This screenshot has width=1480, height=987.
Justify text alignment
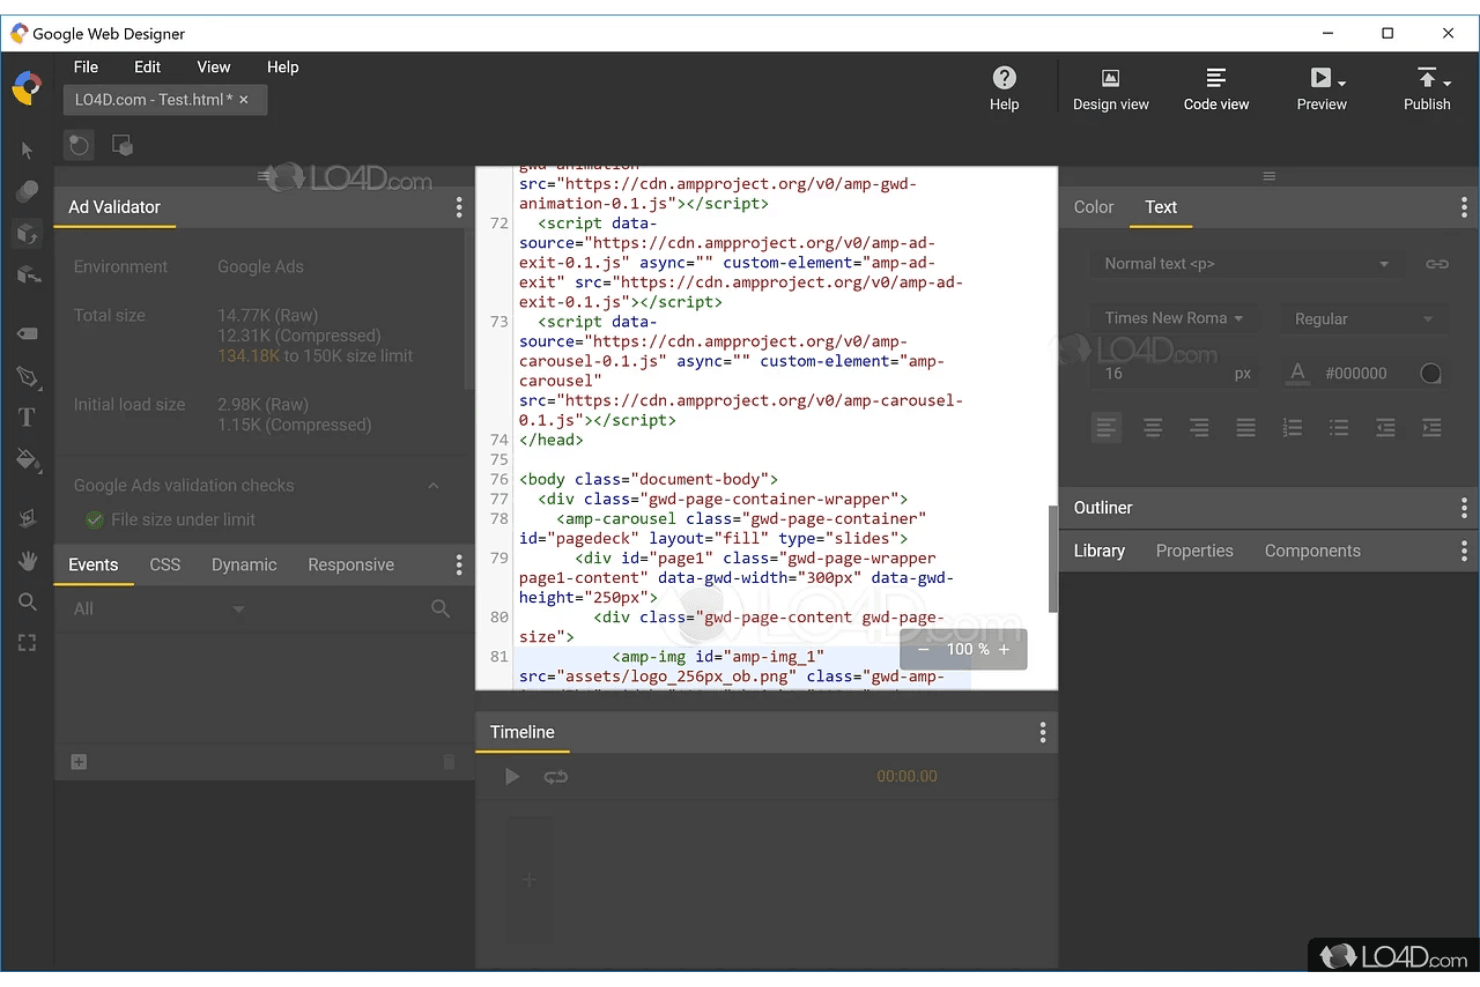pos(1245,428)
